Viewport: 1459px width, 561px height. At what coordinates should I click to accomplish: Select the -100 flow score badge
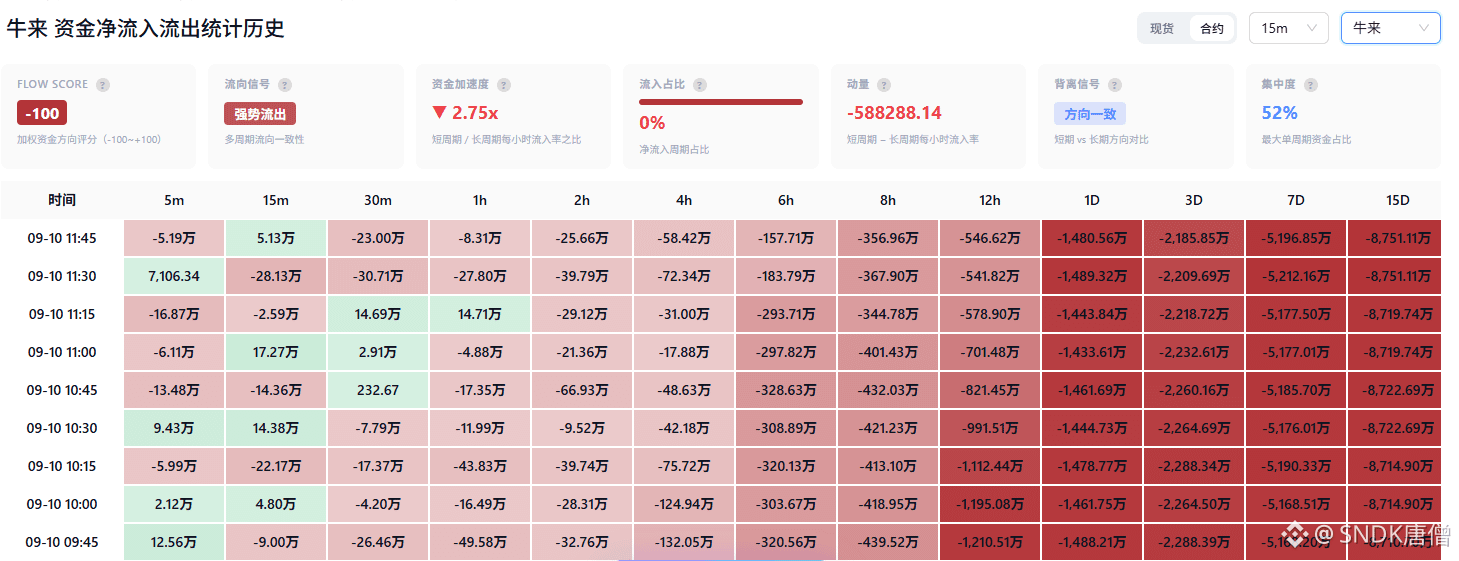(42, 114)
